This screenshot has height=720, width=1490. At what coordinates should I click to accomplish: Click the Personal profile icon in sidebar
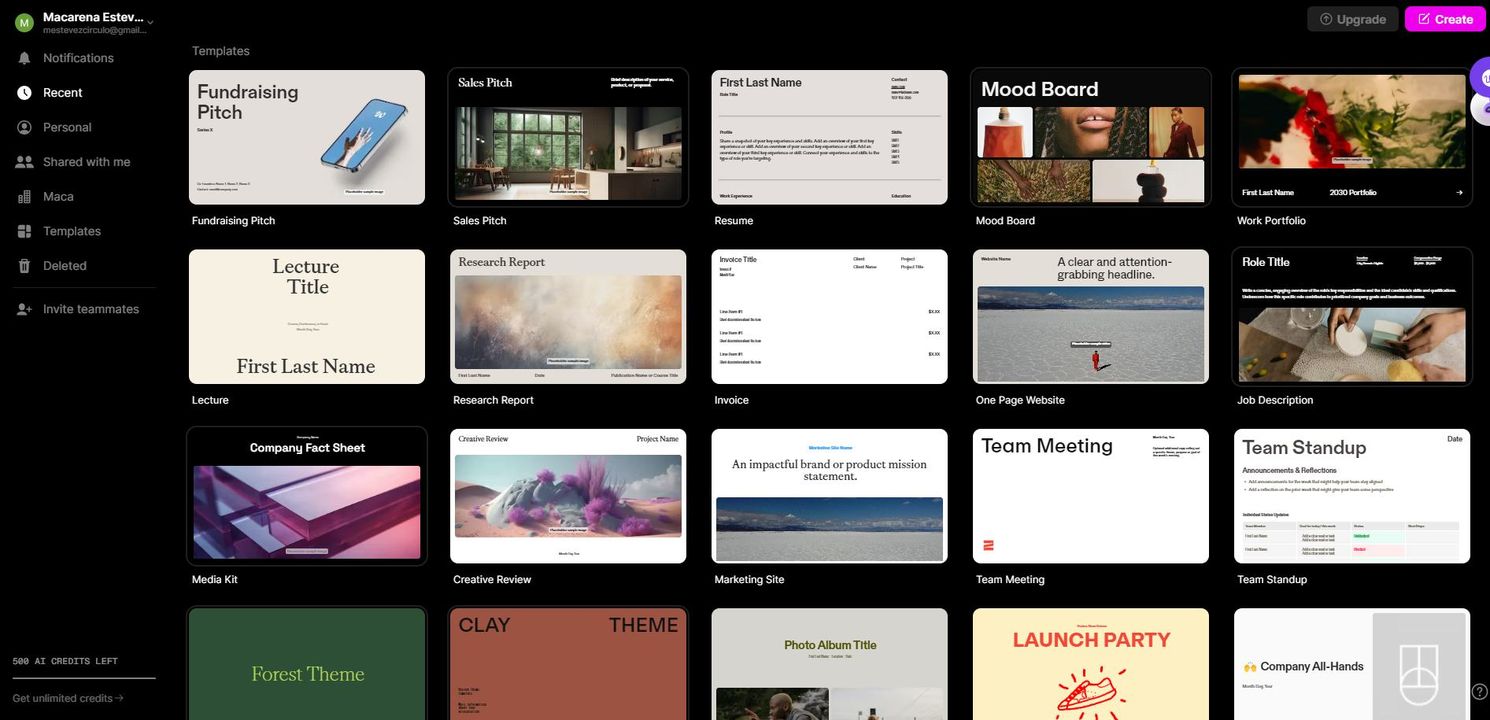click(x=24, y=127)
